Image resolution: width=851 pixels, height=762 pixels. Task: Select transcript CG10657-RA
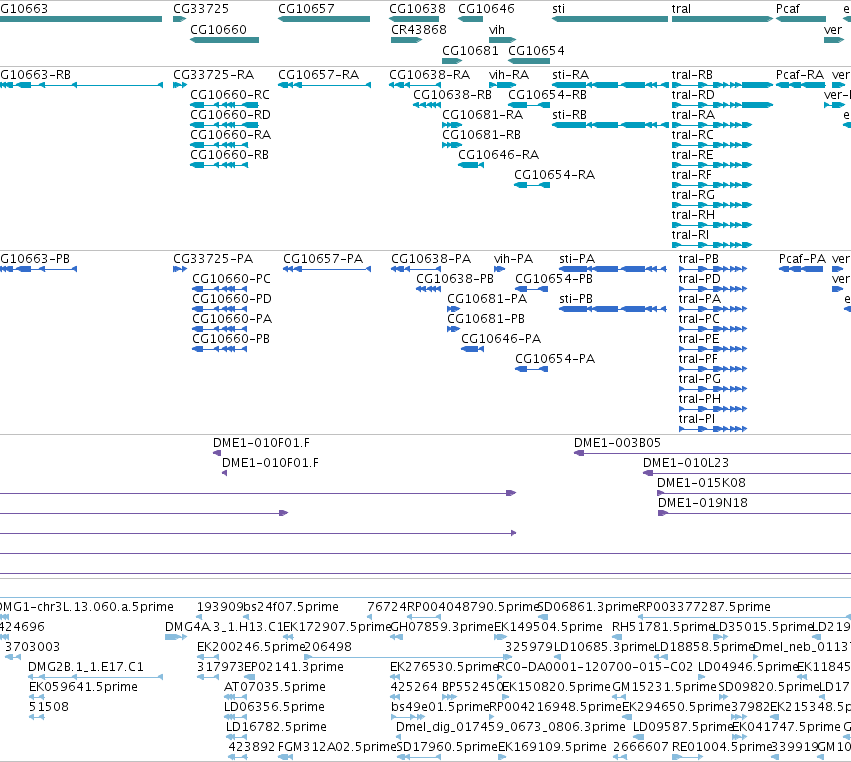(319, 74)
